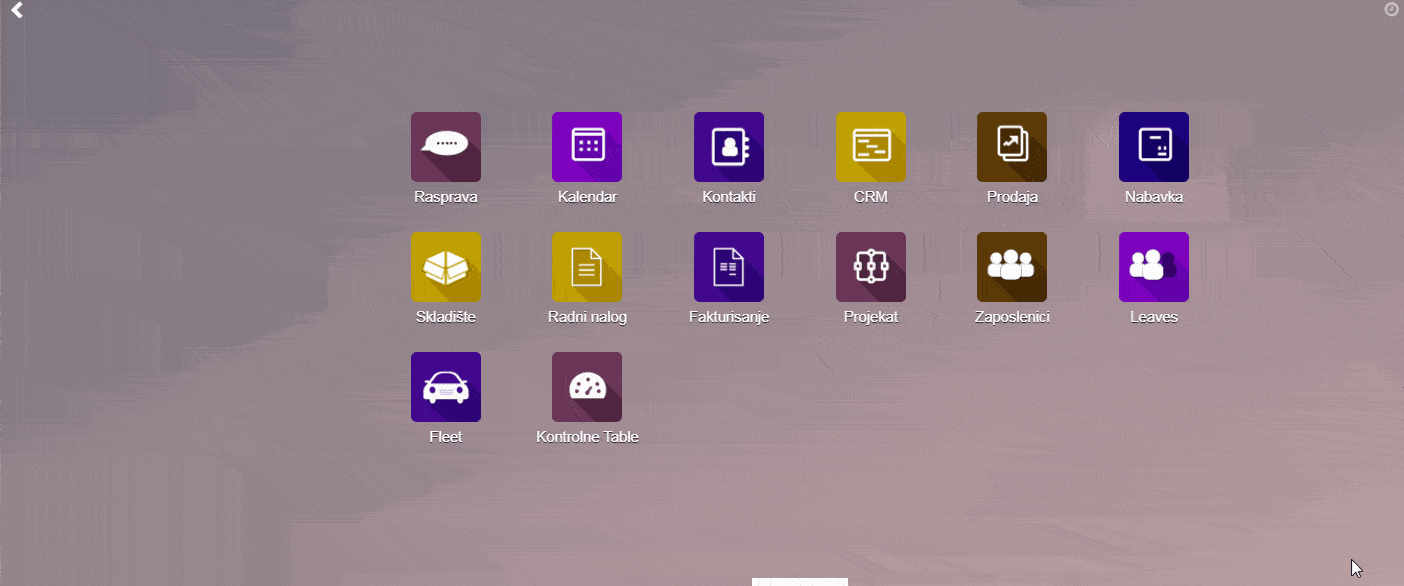The image size is (1404, 586).
Task: Open the Fakturisanje invoicing app
Action: [729, 267]
